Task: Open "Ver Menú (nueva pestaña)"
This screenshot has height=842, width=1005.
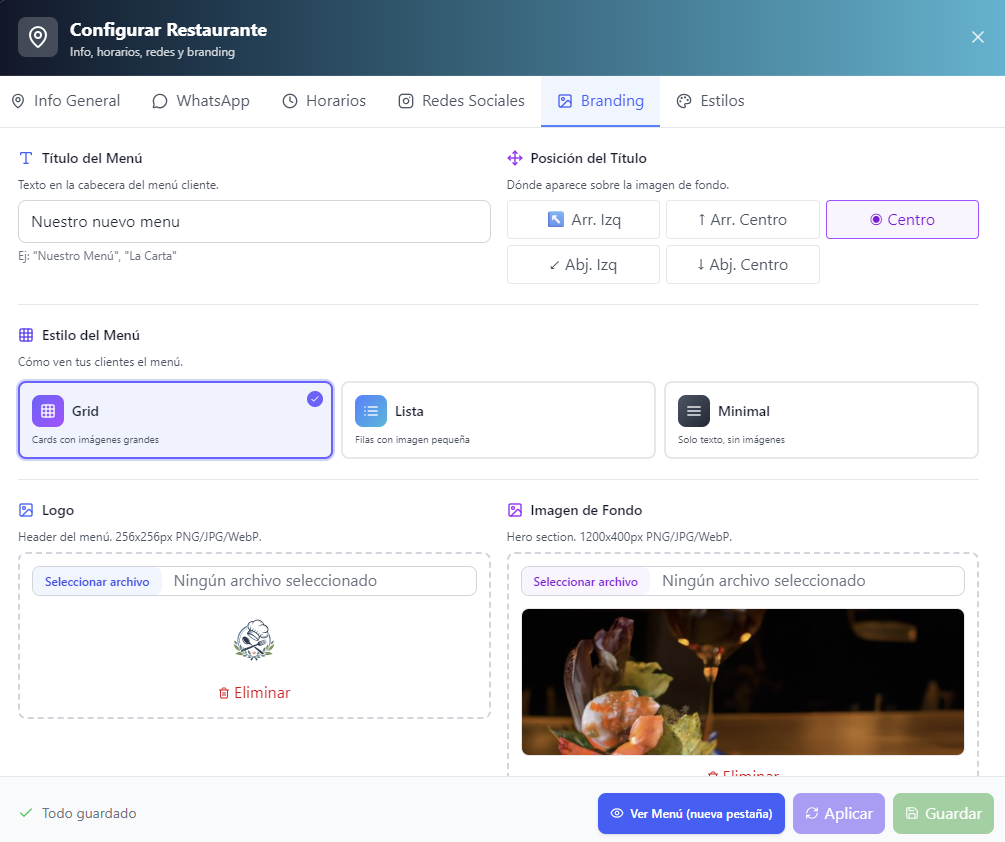Action: pos(691,813)
